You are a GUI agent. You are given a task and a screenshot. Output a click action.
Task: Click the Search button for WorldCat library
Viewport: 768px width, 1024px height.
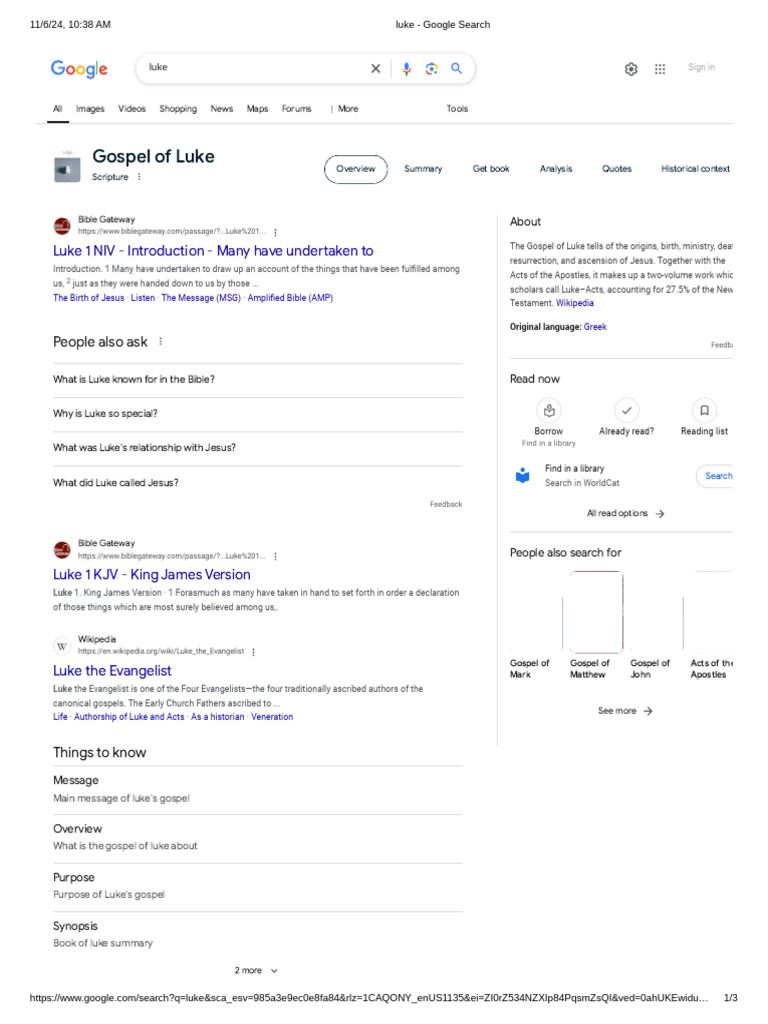coord(715,476)
